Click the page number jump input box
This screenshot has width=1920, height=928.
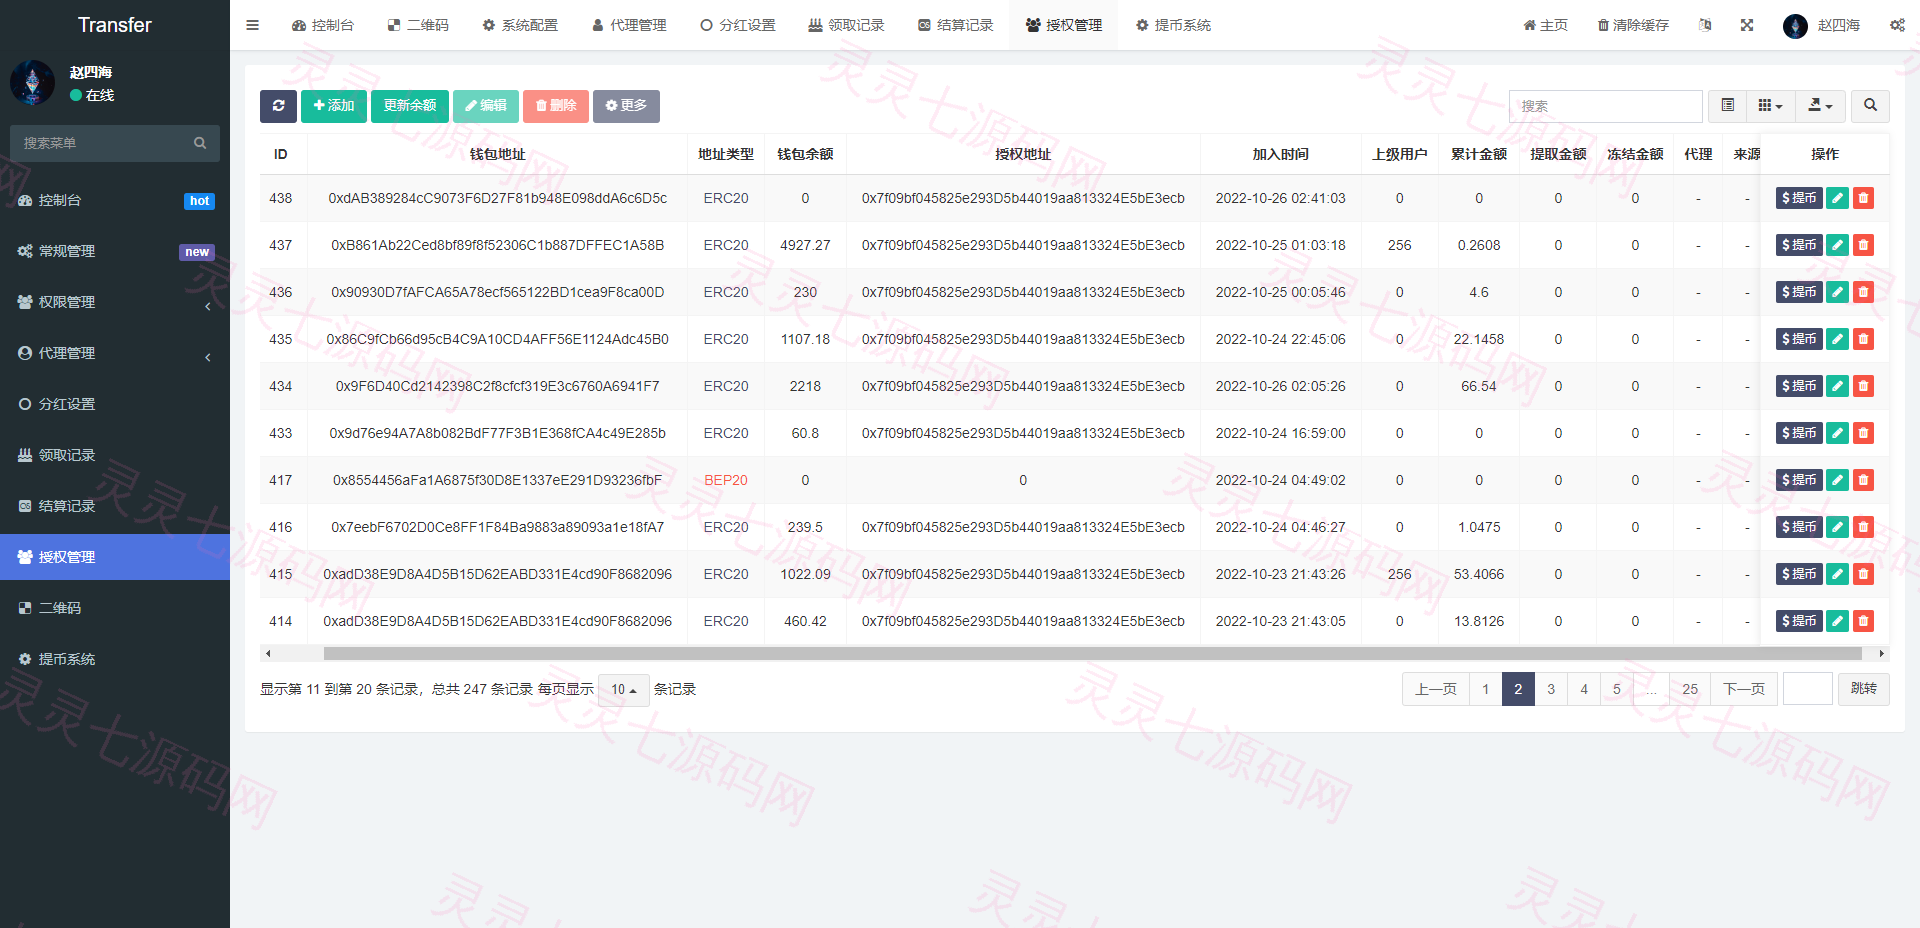click(1808, 689)
